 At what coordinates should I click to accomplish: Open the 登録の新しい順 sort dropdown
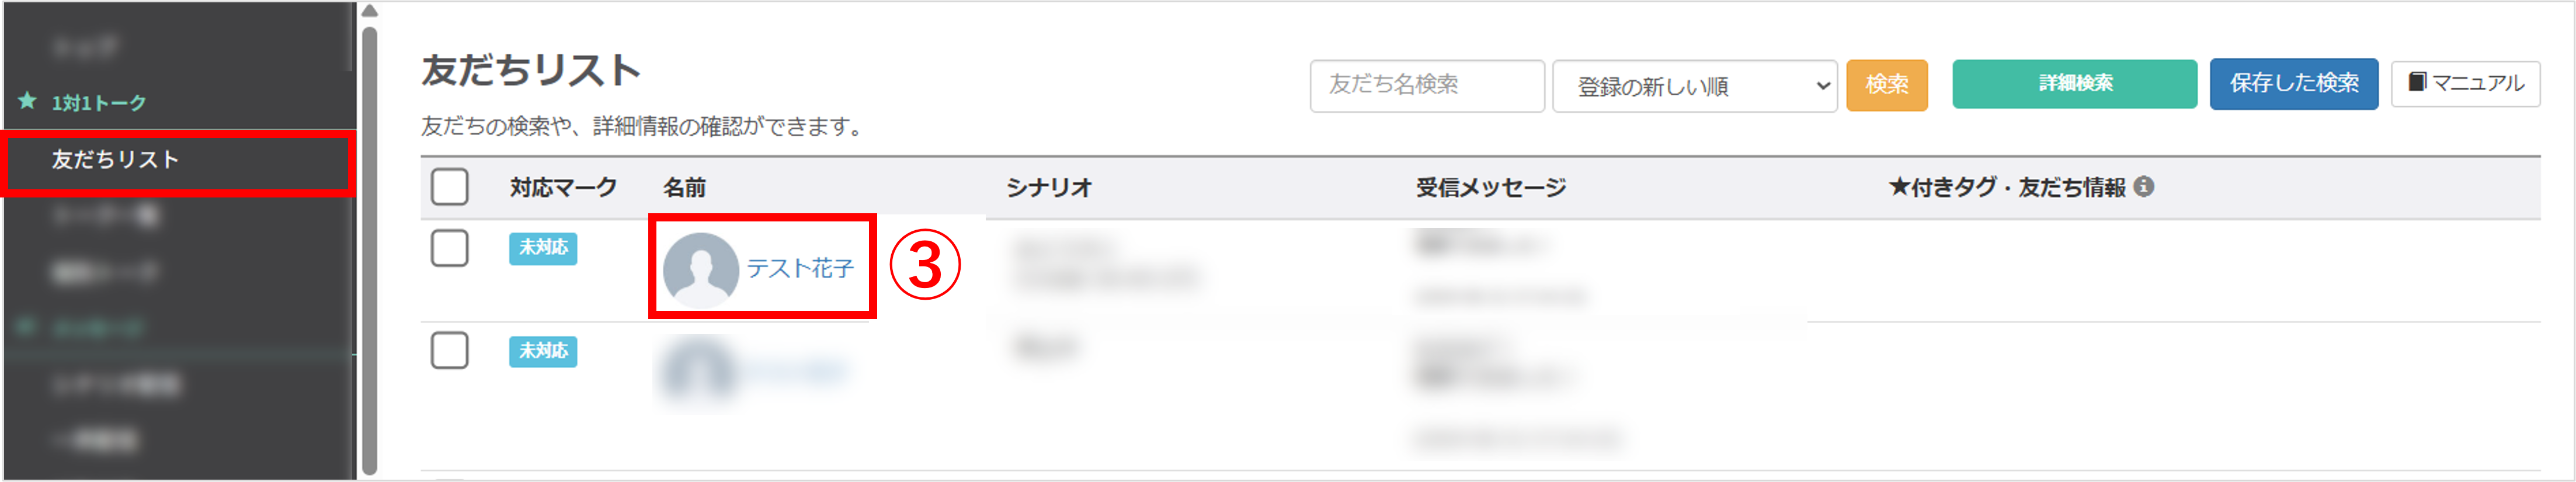[x=1694, y=86]
